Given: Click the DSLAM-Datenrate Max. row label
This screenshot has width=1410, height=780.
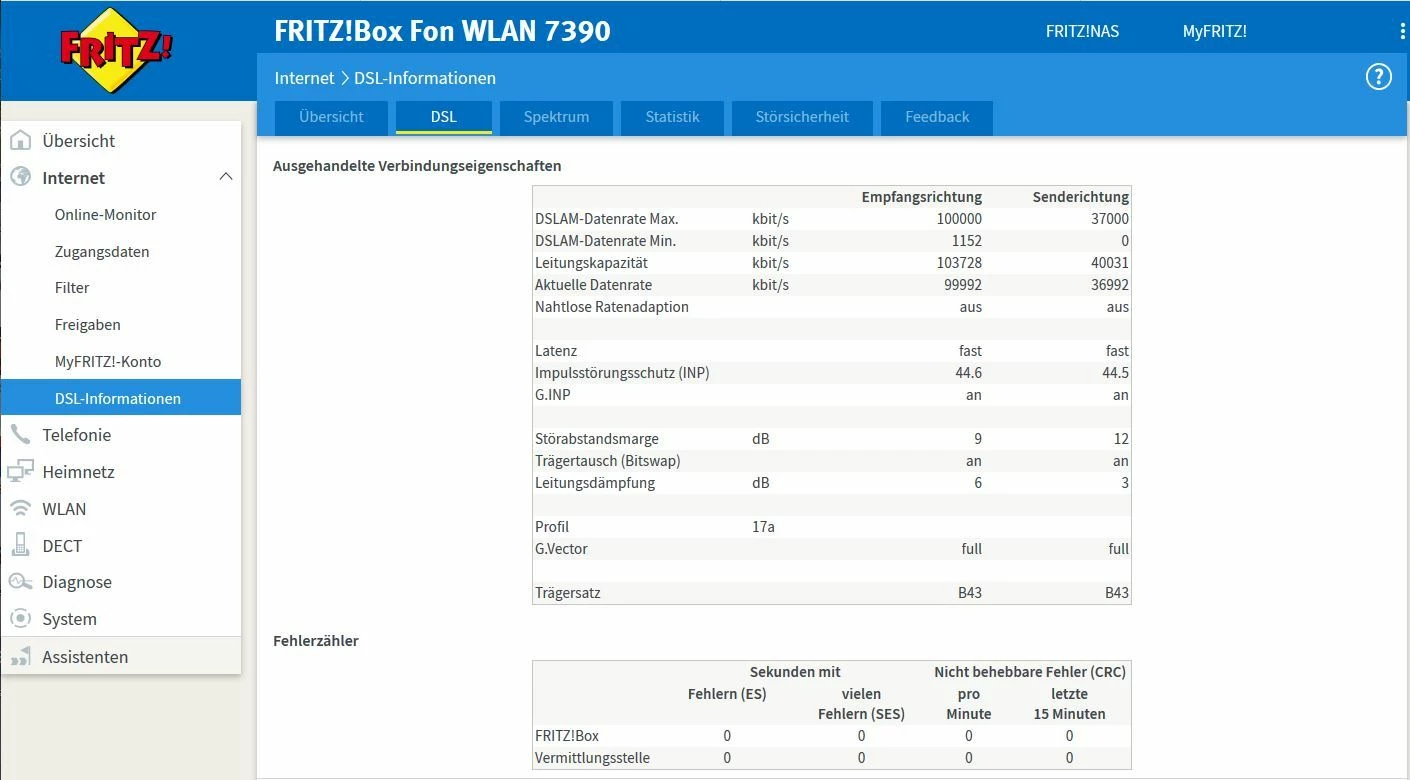Looking at the screenshot, I should coord(607,219).
